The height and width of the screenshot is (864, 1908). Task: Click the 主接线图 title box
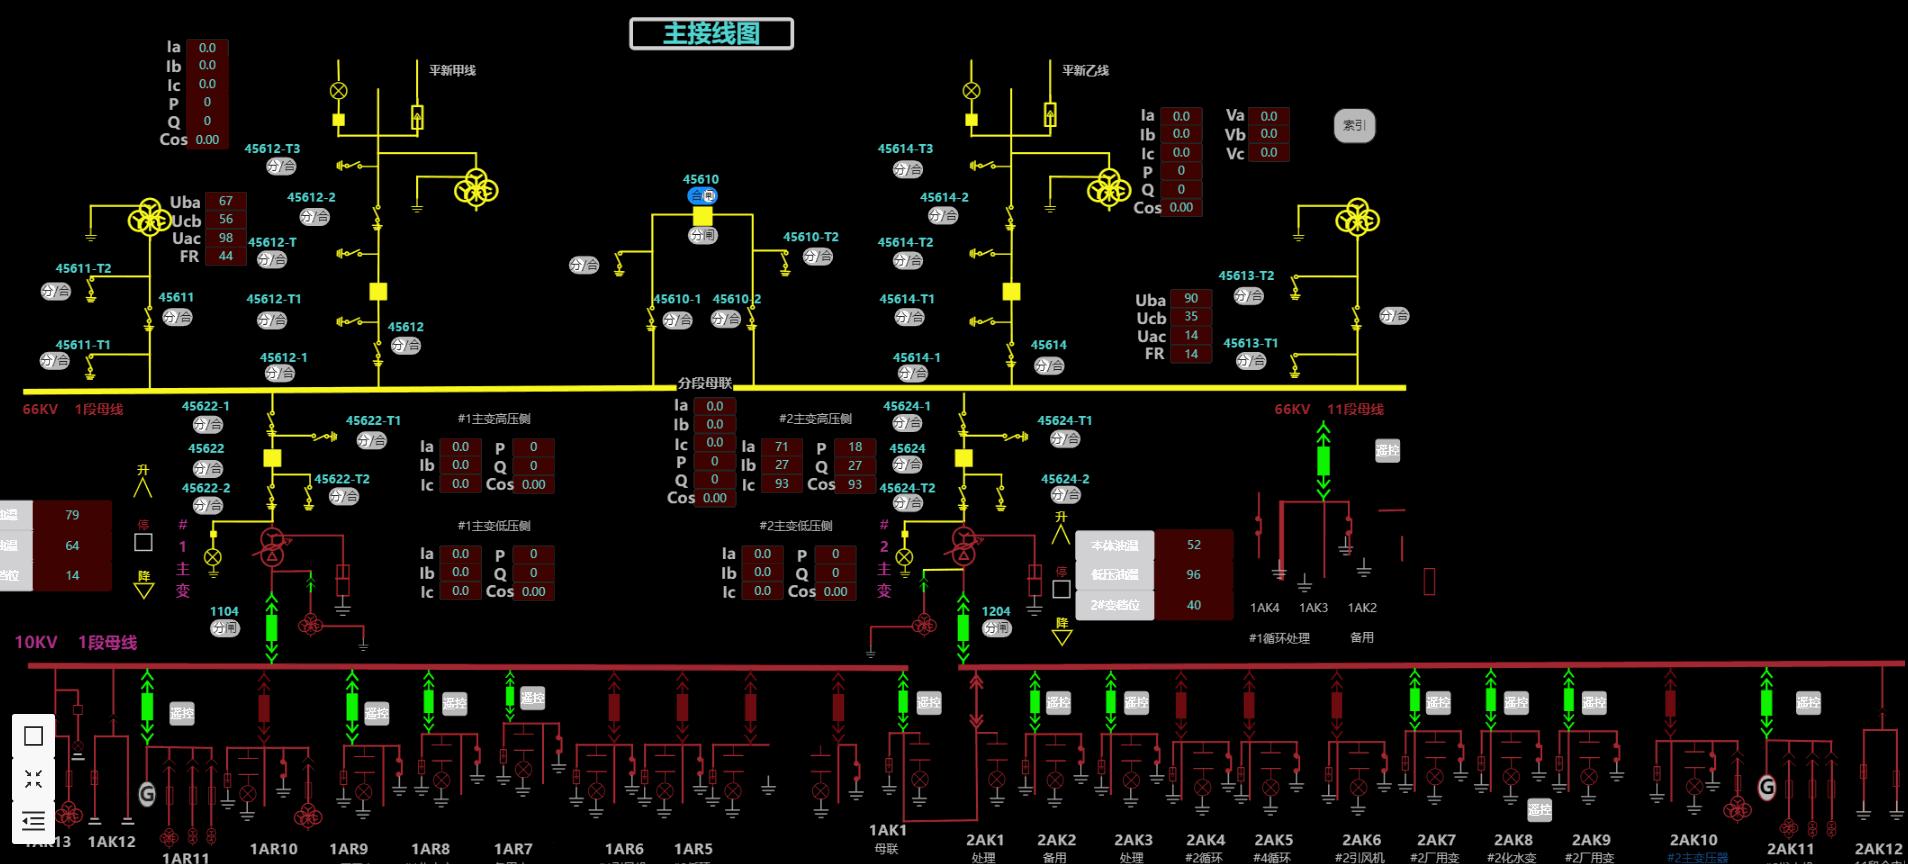click(x=712, y=34)
